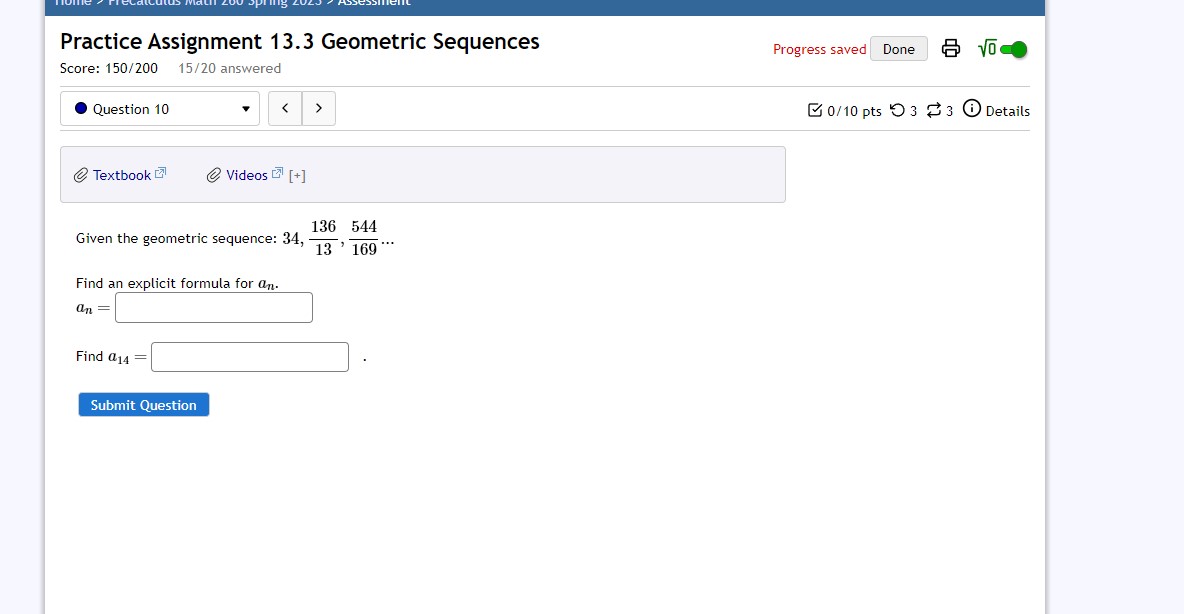
Task: Open the Assessment breadcrumb link
Action: [x=373, y=3]
